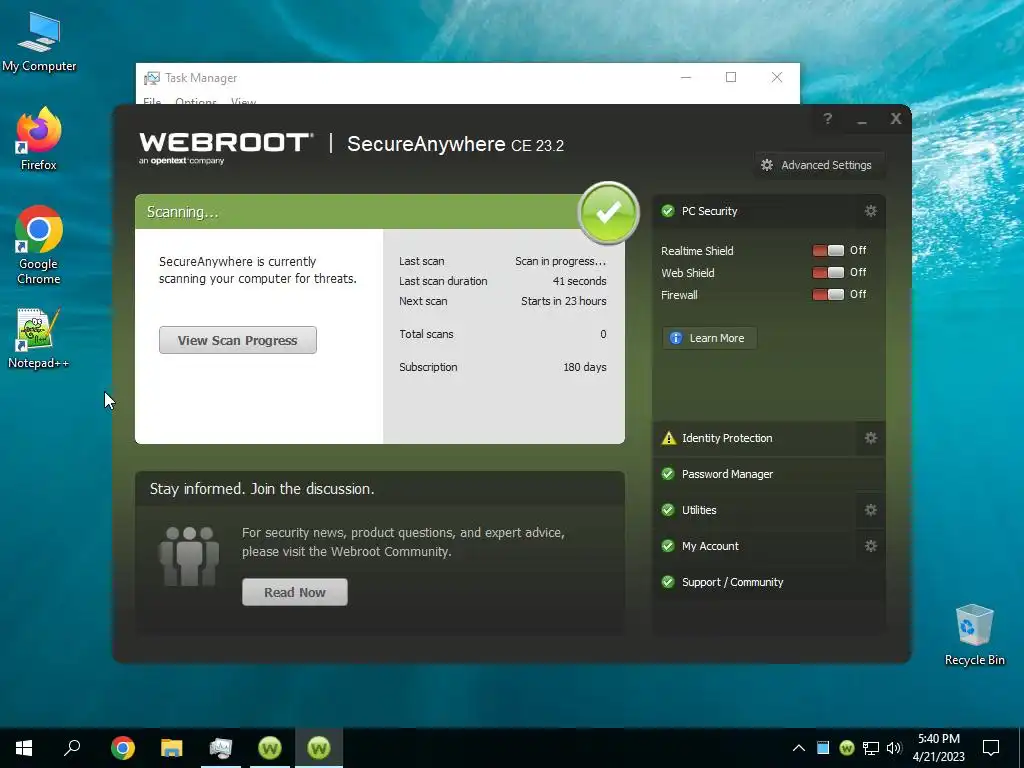The width and height of the screenshot is (1024, 768).
Task: Open taskbar search magnifier
Action: (72, 748)
